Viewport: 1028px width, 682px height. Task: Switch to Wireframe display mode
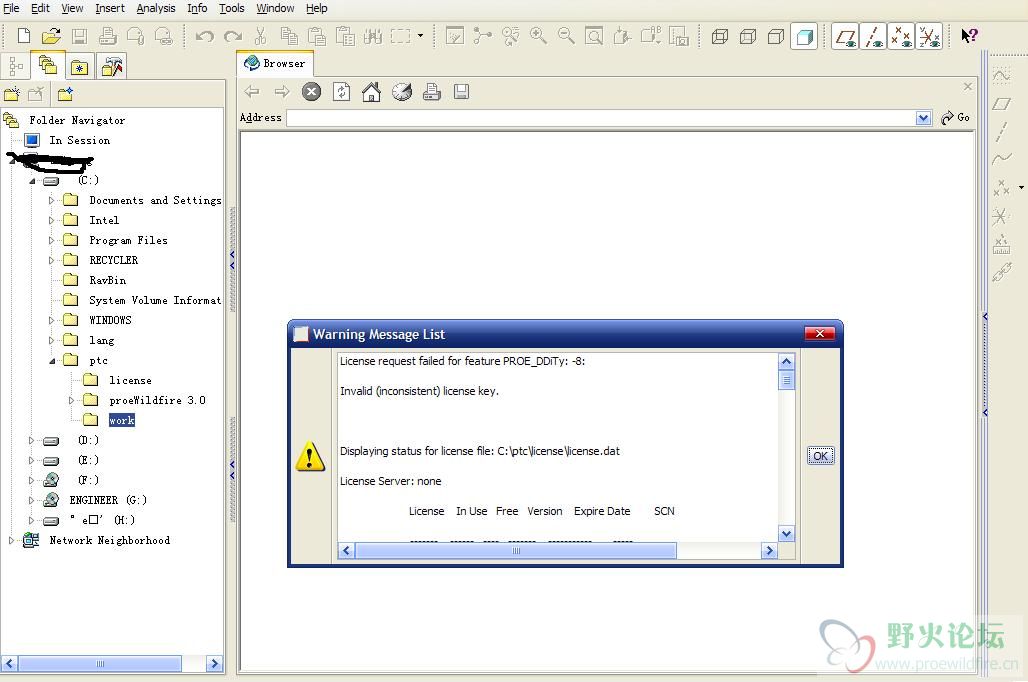coord(719,37)
